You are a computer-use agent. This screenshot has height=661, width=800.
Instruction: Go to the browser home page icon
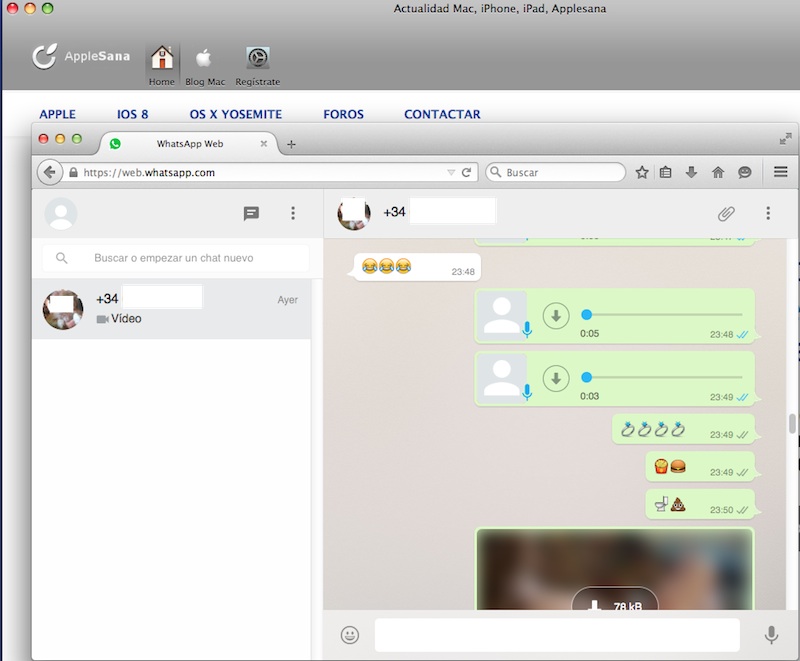718,172
